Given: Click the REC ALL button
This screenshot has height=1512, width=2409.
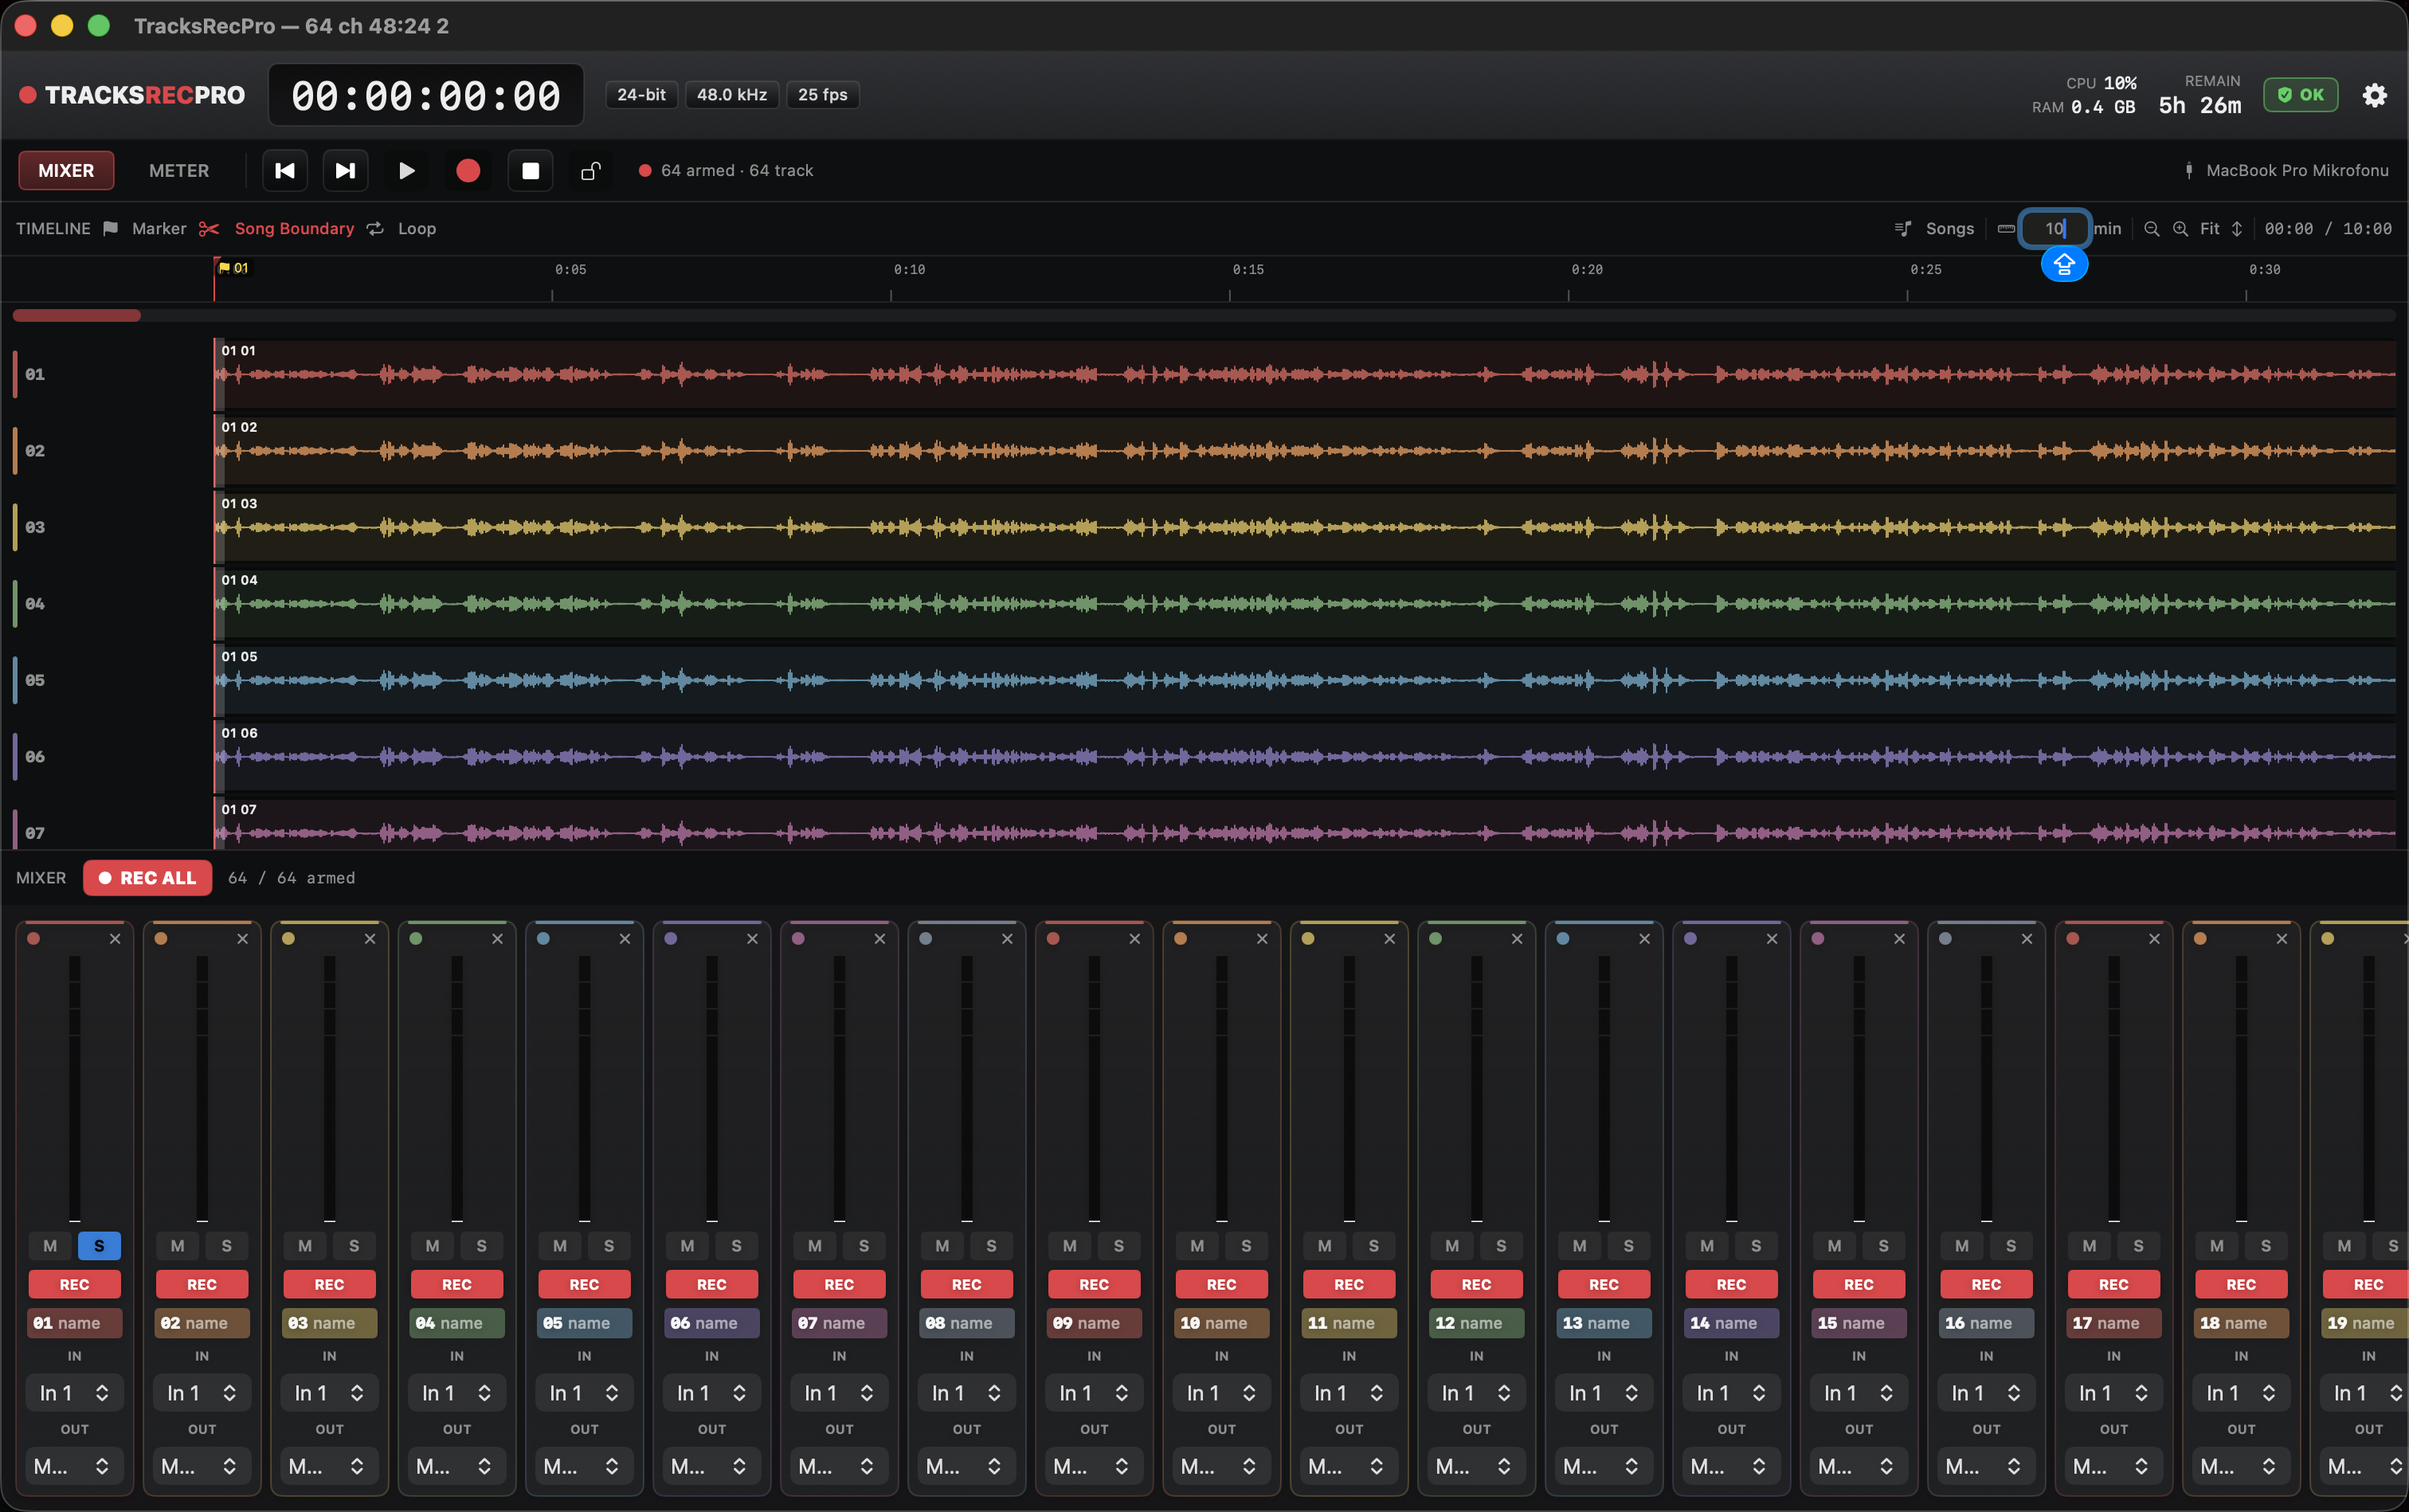Looking at the screenshot, I should point(148,878).
